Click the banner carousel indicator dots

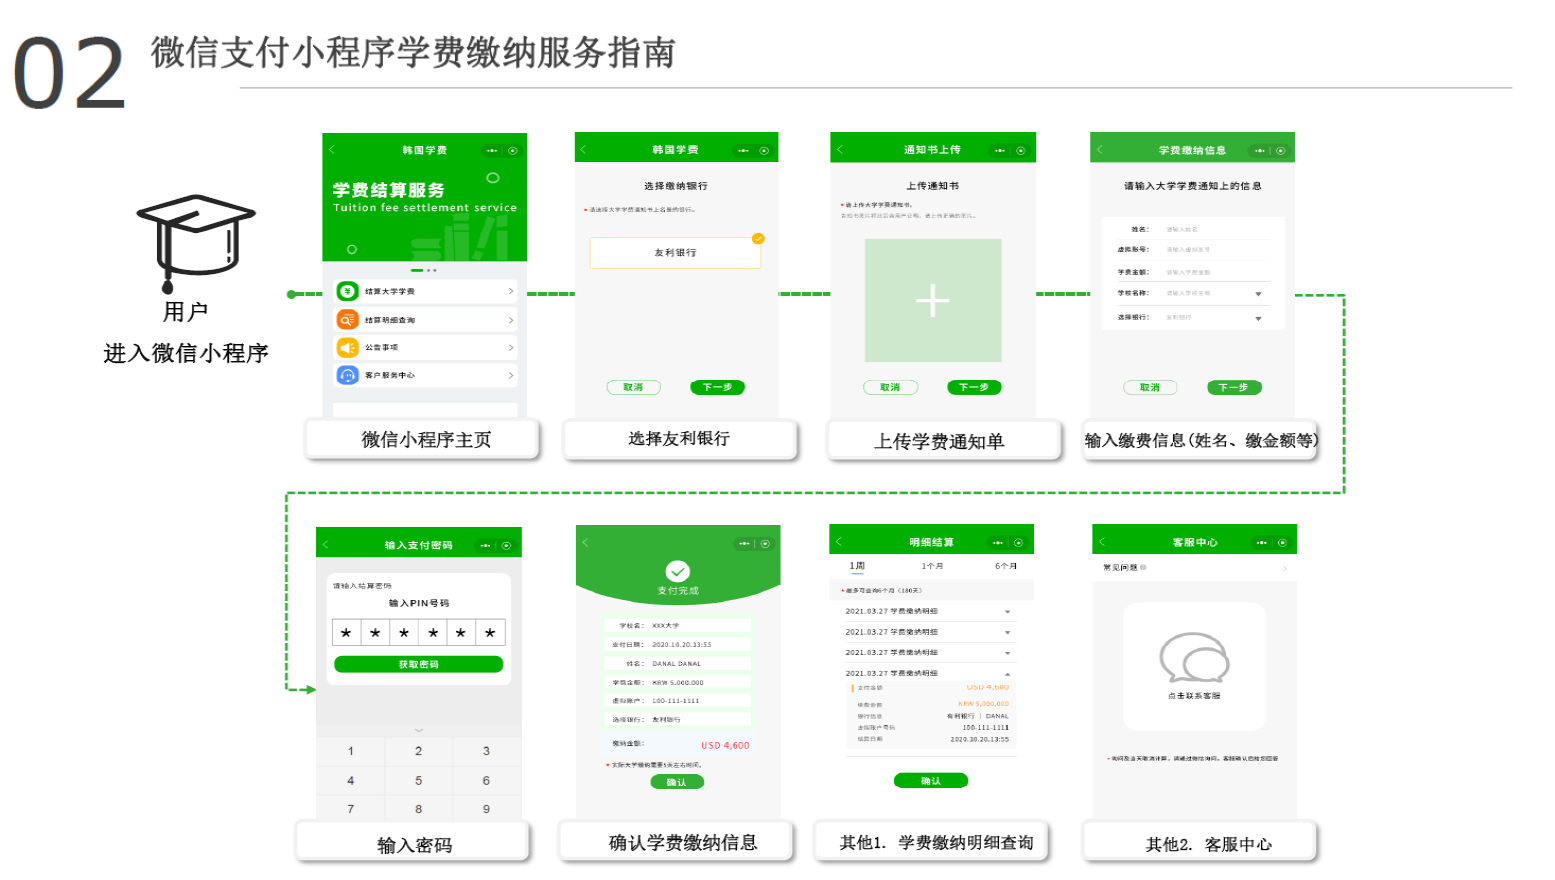[x=424, y=270]
